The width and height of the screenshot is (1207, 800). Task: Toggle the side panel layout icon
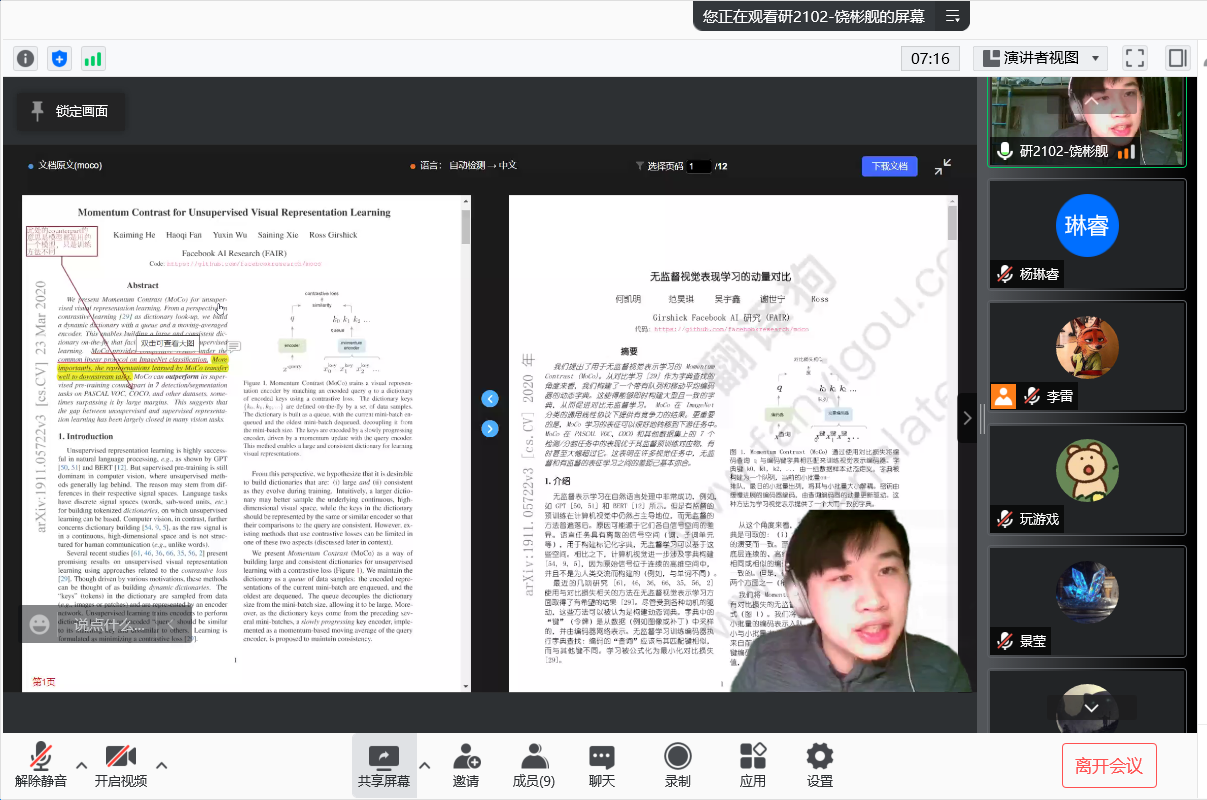pyautogui.click(x=1178, y=58)
